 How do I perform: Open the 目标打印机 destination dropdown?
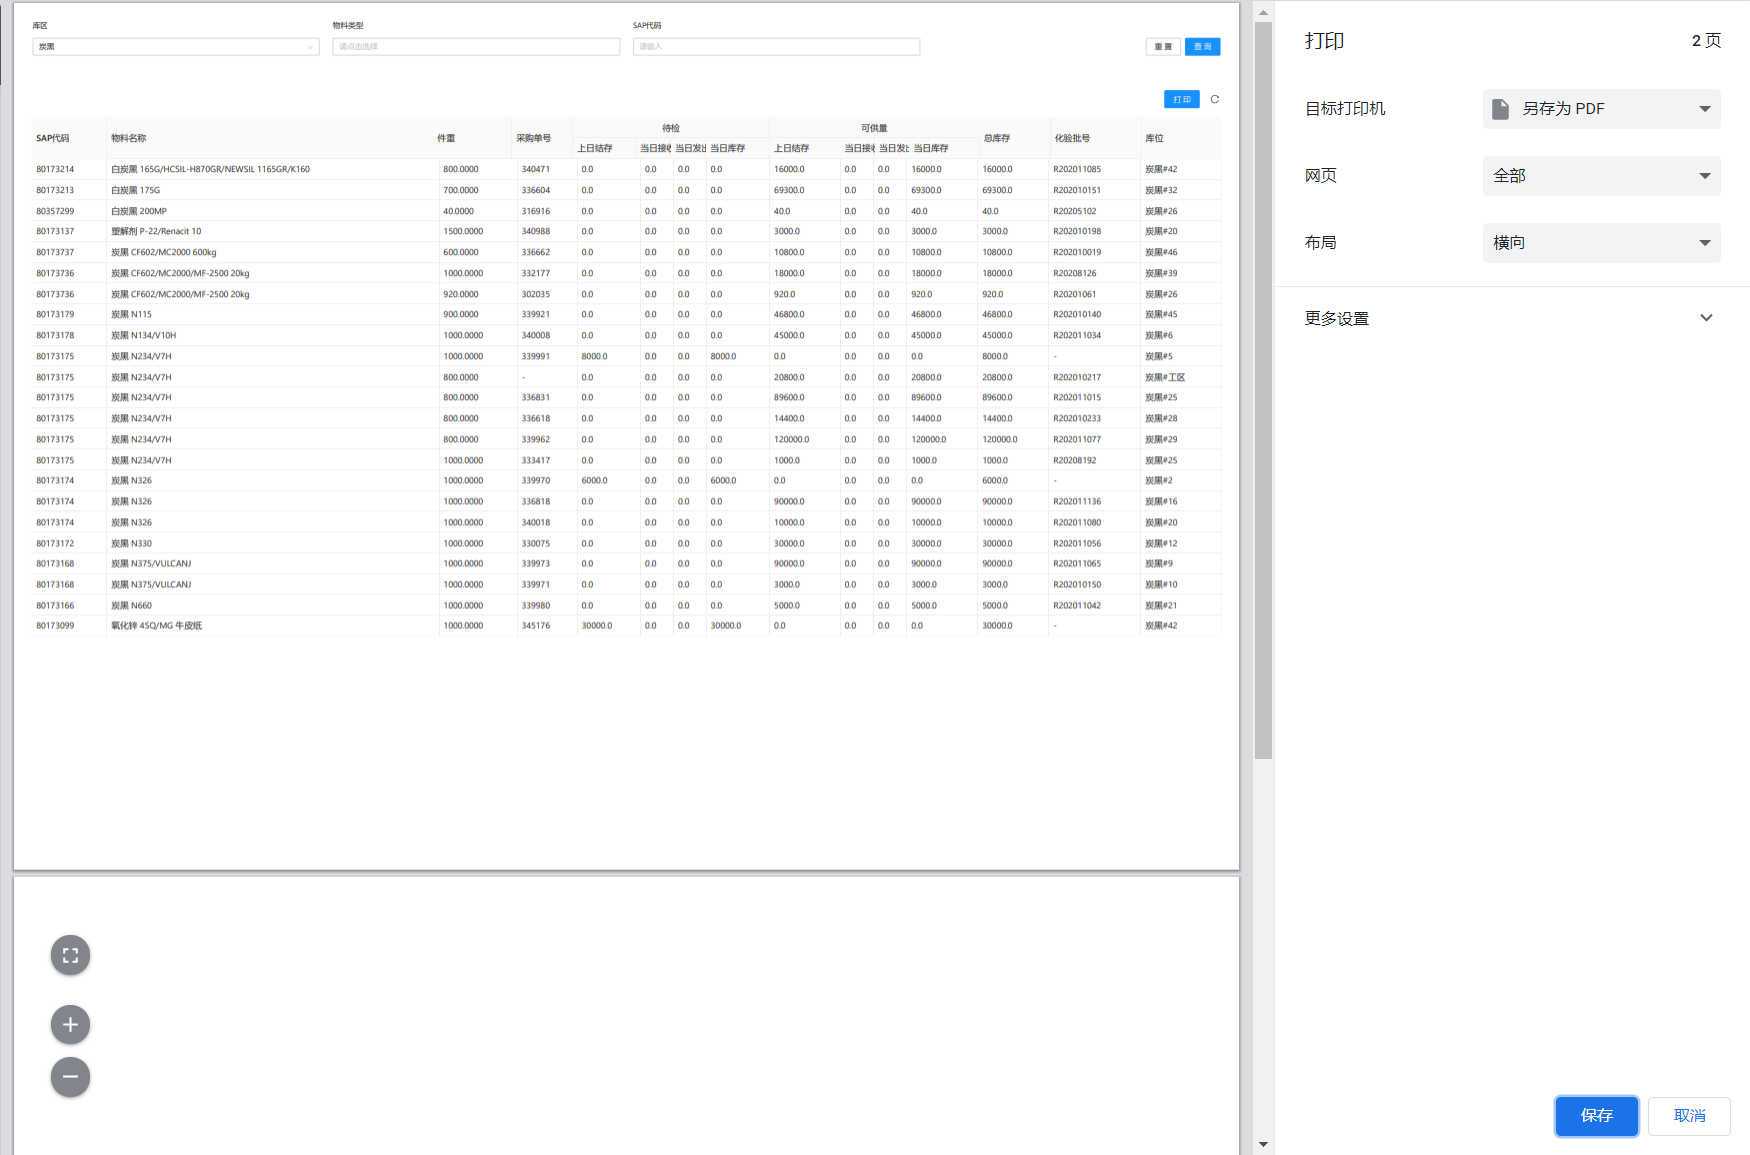[1601, 109]
